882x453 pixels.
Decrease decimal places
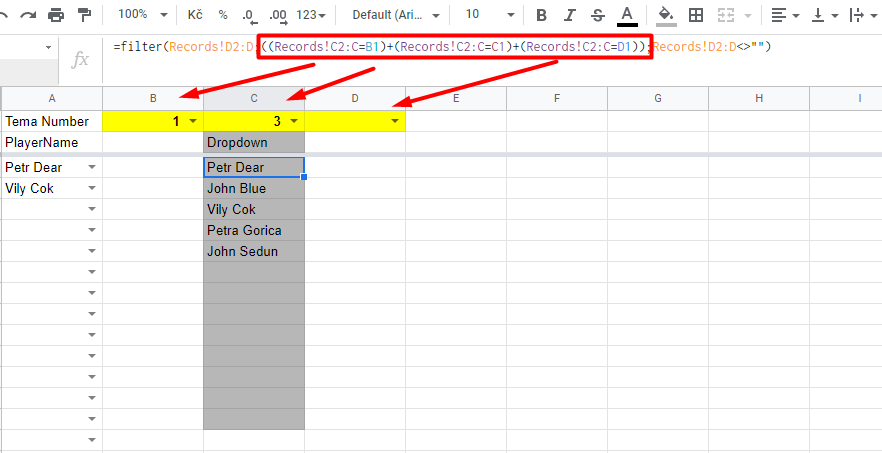click(250, 16)
